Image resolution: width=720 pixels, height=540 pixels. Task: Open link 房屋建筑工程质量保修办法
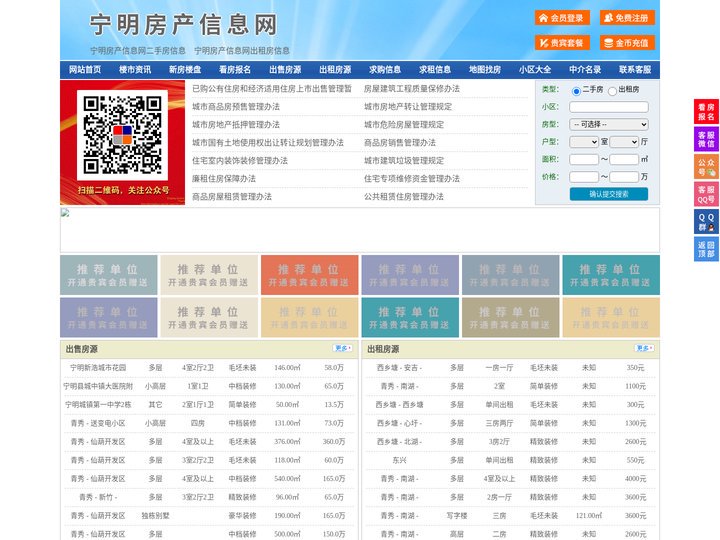click(x=412, y=89)
